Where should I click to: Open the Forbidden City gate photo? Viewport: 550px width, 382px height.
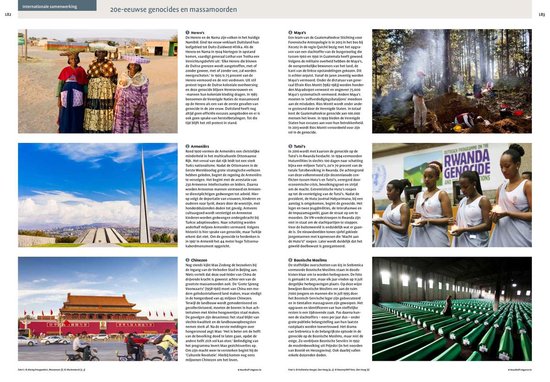click(98, 309)
